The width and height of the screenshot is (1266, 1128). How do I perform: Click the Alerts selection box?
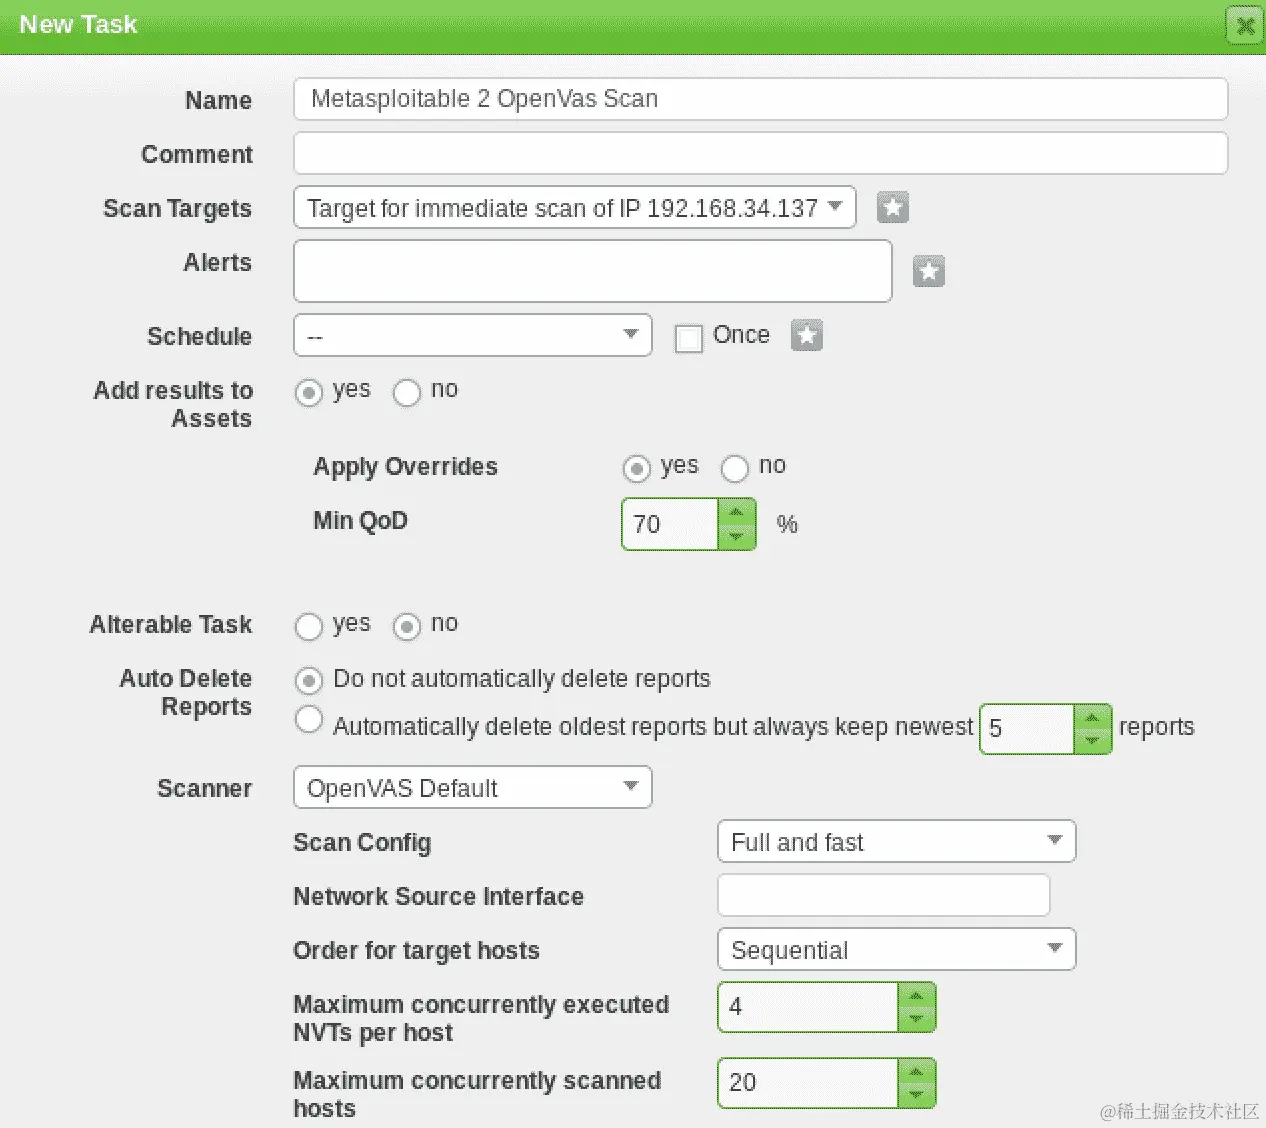(x=593, y=271)
